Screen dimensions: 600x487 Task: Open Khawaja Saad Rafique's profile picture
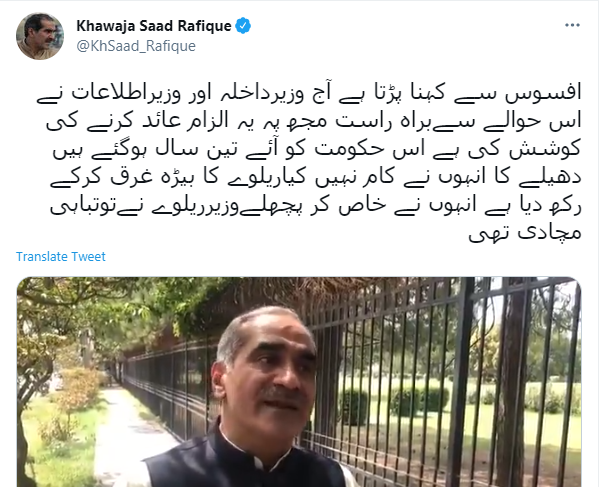point(40,36)
